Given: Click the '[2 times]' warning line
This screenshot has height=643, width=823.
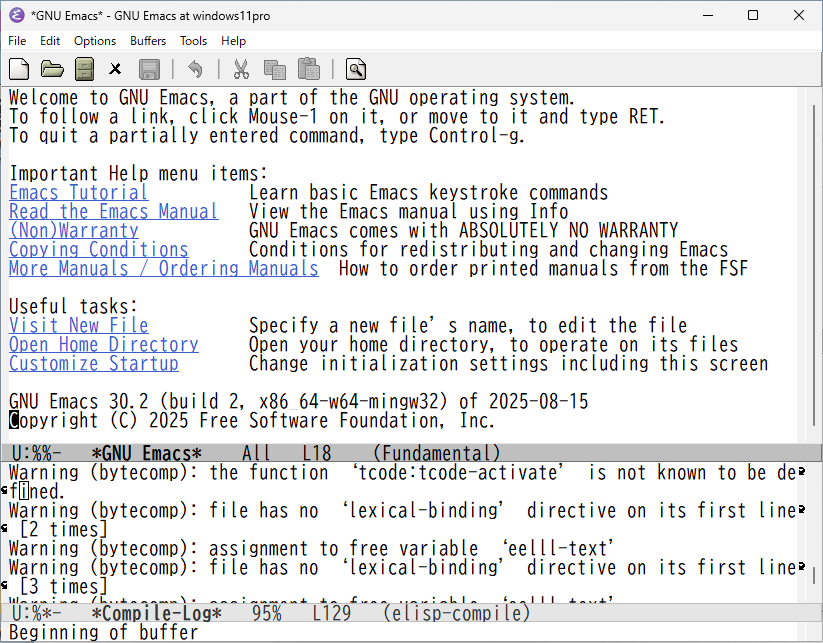Looking at the screenshot, I should pos(64,529).
